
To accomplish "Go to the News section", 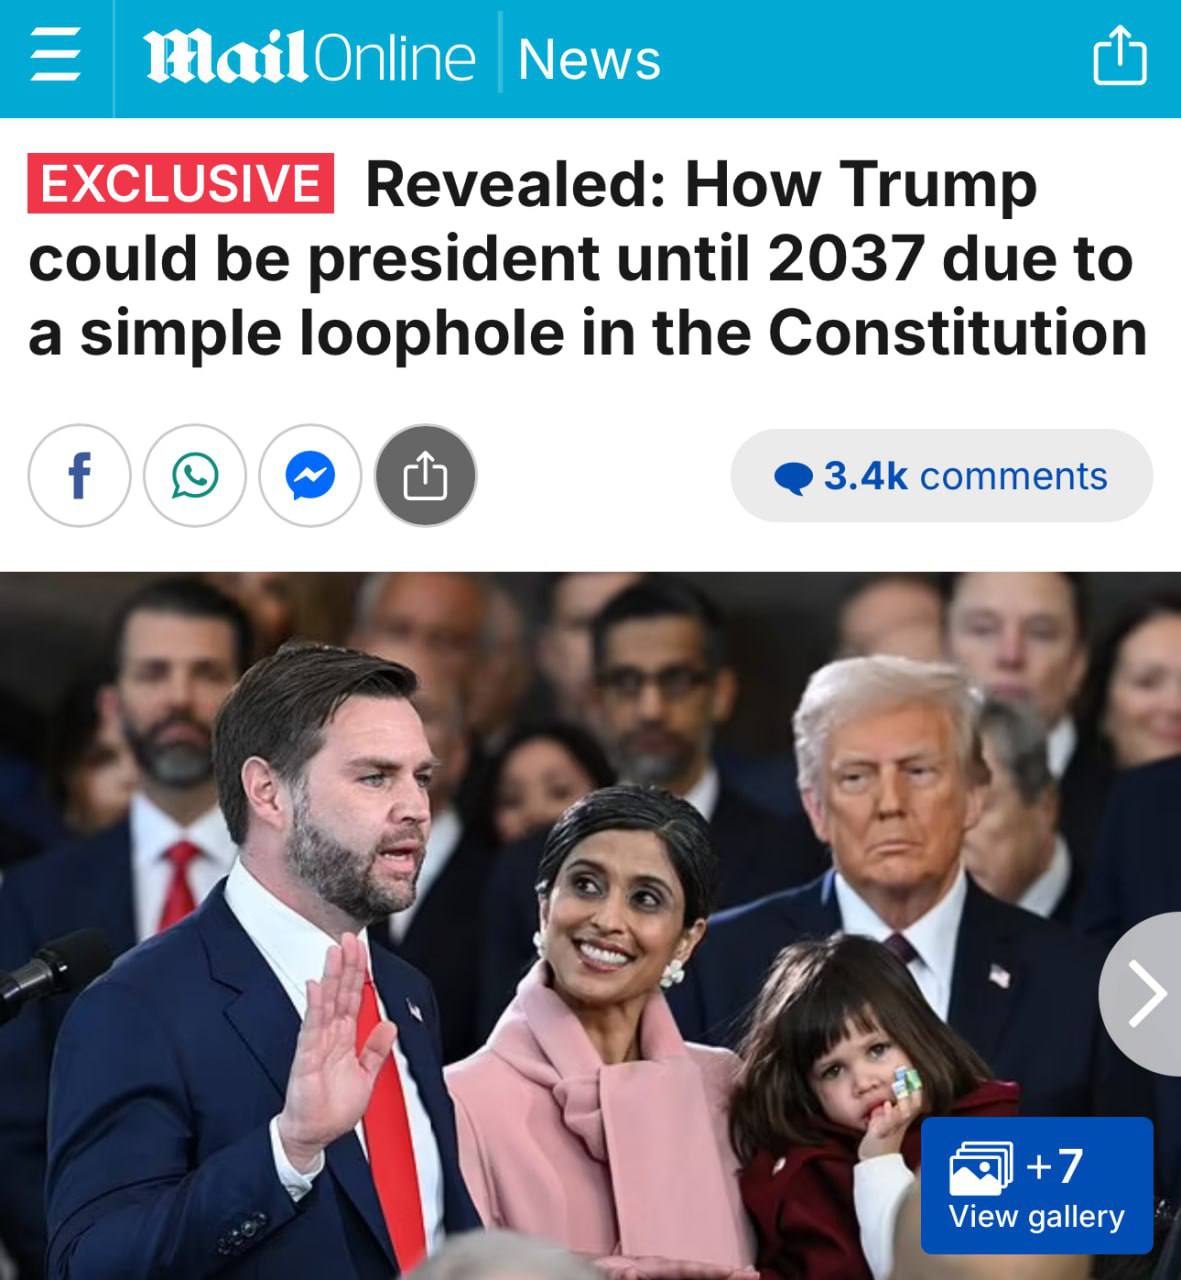I will pos(590,58).
